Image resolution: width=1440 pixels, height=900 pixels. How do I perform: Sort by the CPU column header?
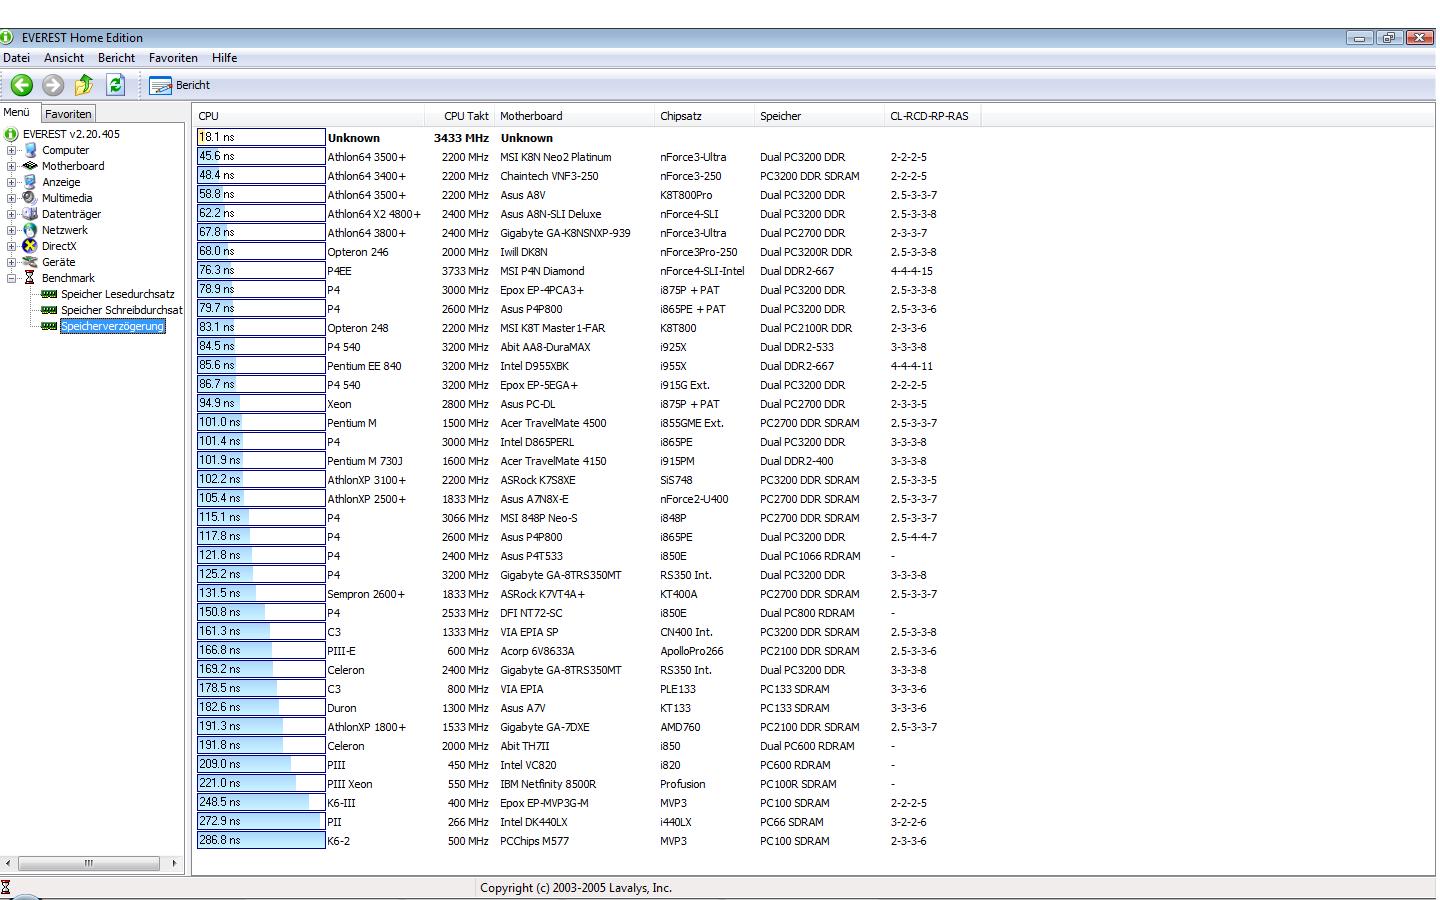[x=309, y=116]
